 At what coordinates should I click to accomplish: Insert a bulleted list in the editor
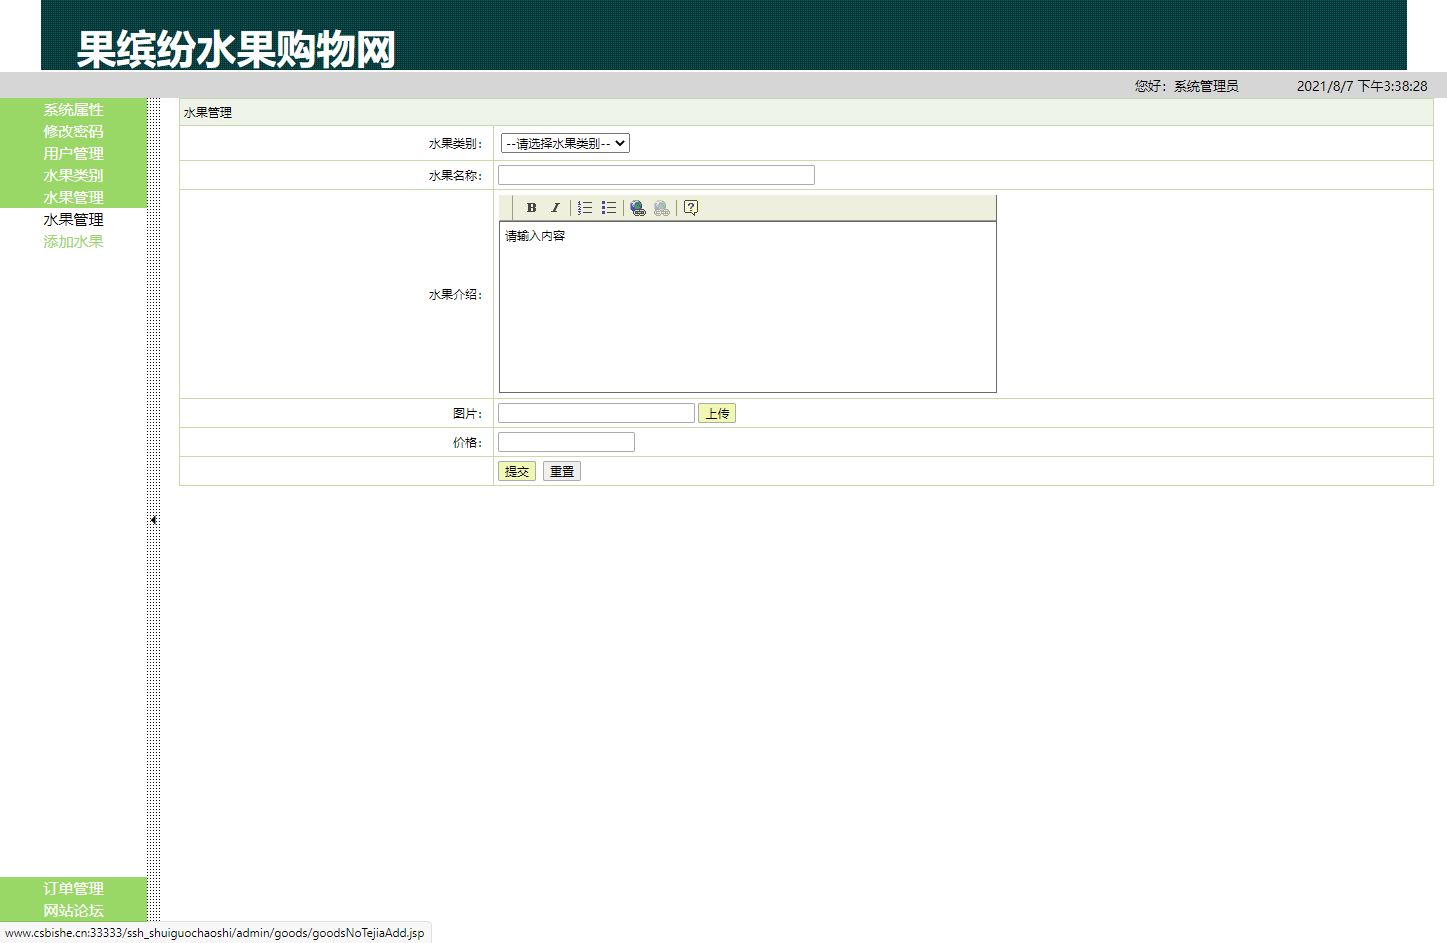(x=609, y=208)
